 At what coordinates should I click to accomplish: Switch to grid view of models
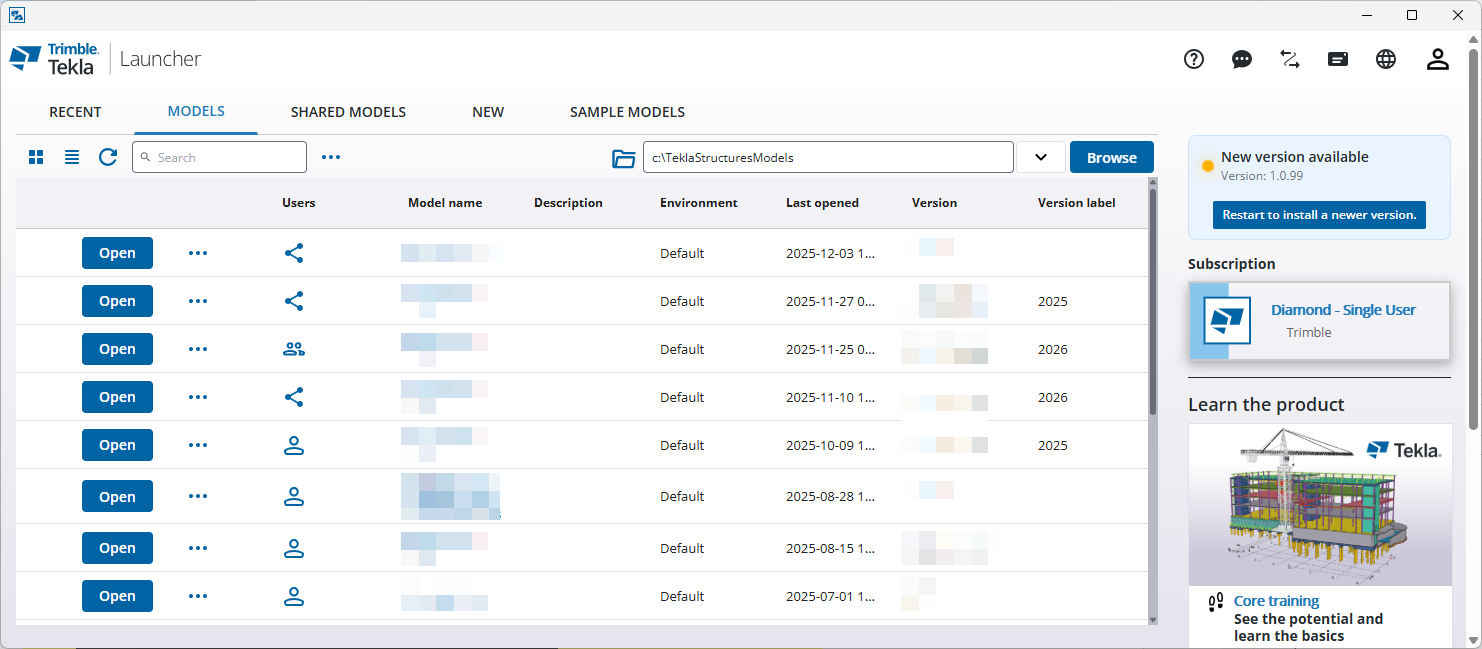[36, 157]
